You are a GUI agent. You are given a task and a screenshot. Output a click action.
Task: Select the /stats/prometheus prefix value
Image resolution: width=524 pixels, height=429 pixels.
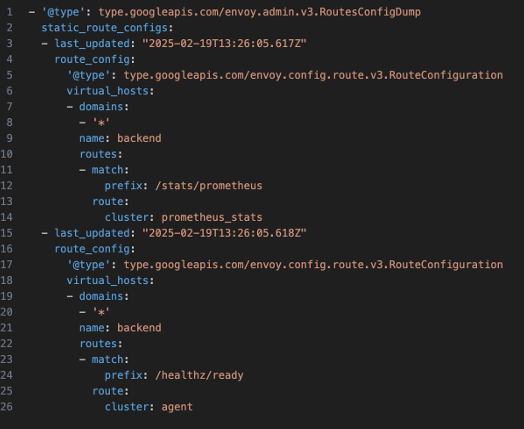coord(209,186)
